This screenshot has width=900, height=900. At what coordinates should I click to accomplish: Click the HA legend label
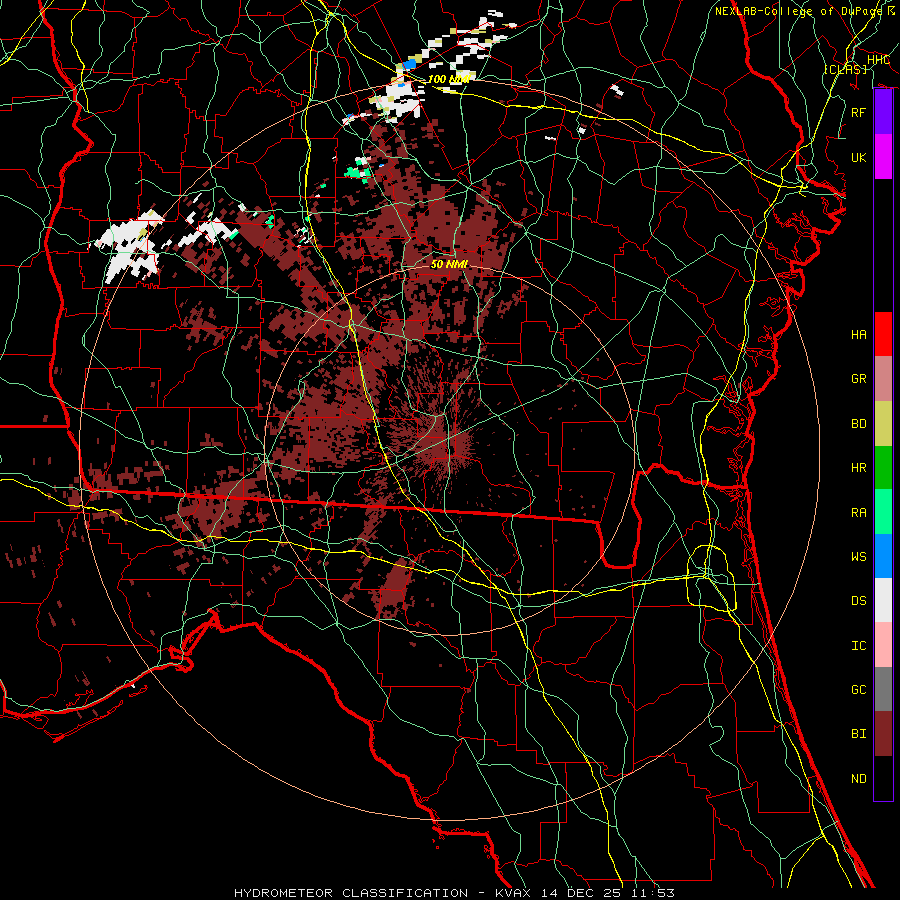[859, 334]
